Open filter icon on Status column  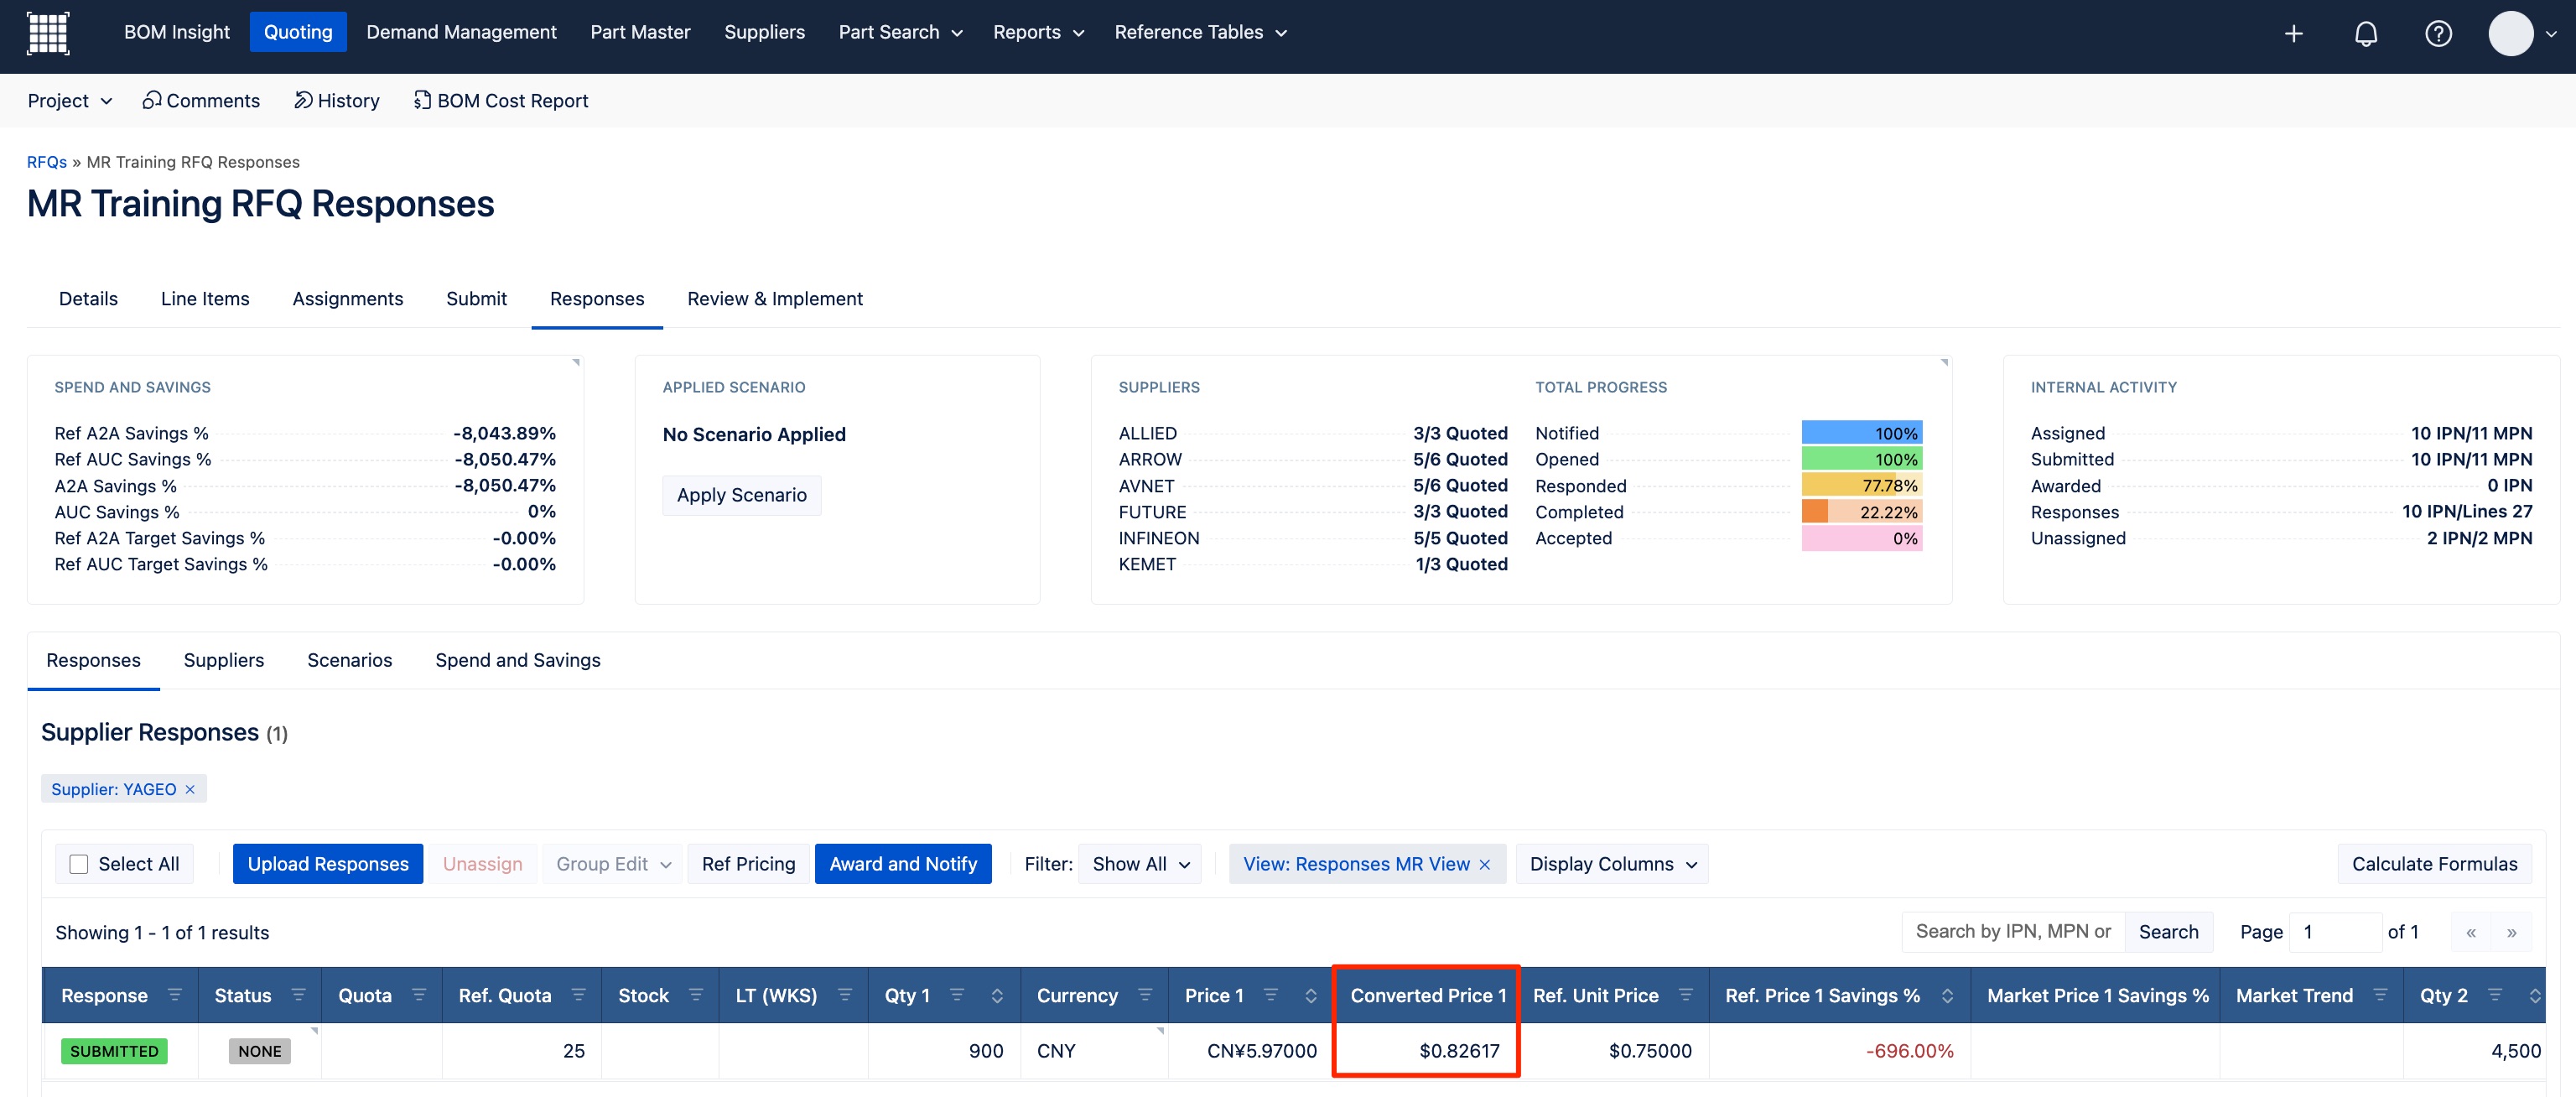(298, 995)
